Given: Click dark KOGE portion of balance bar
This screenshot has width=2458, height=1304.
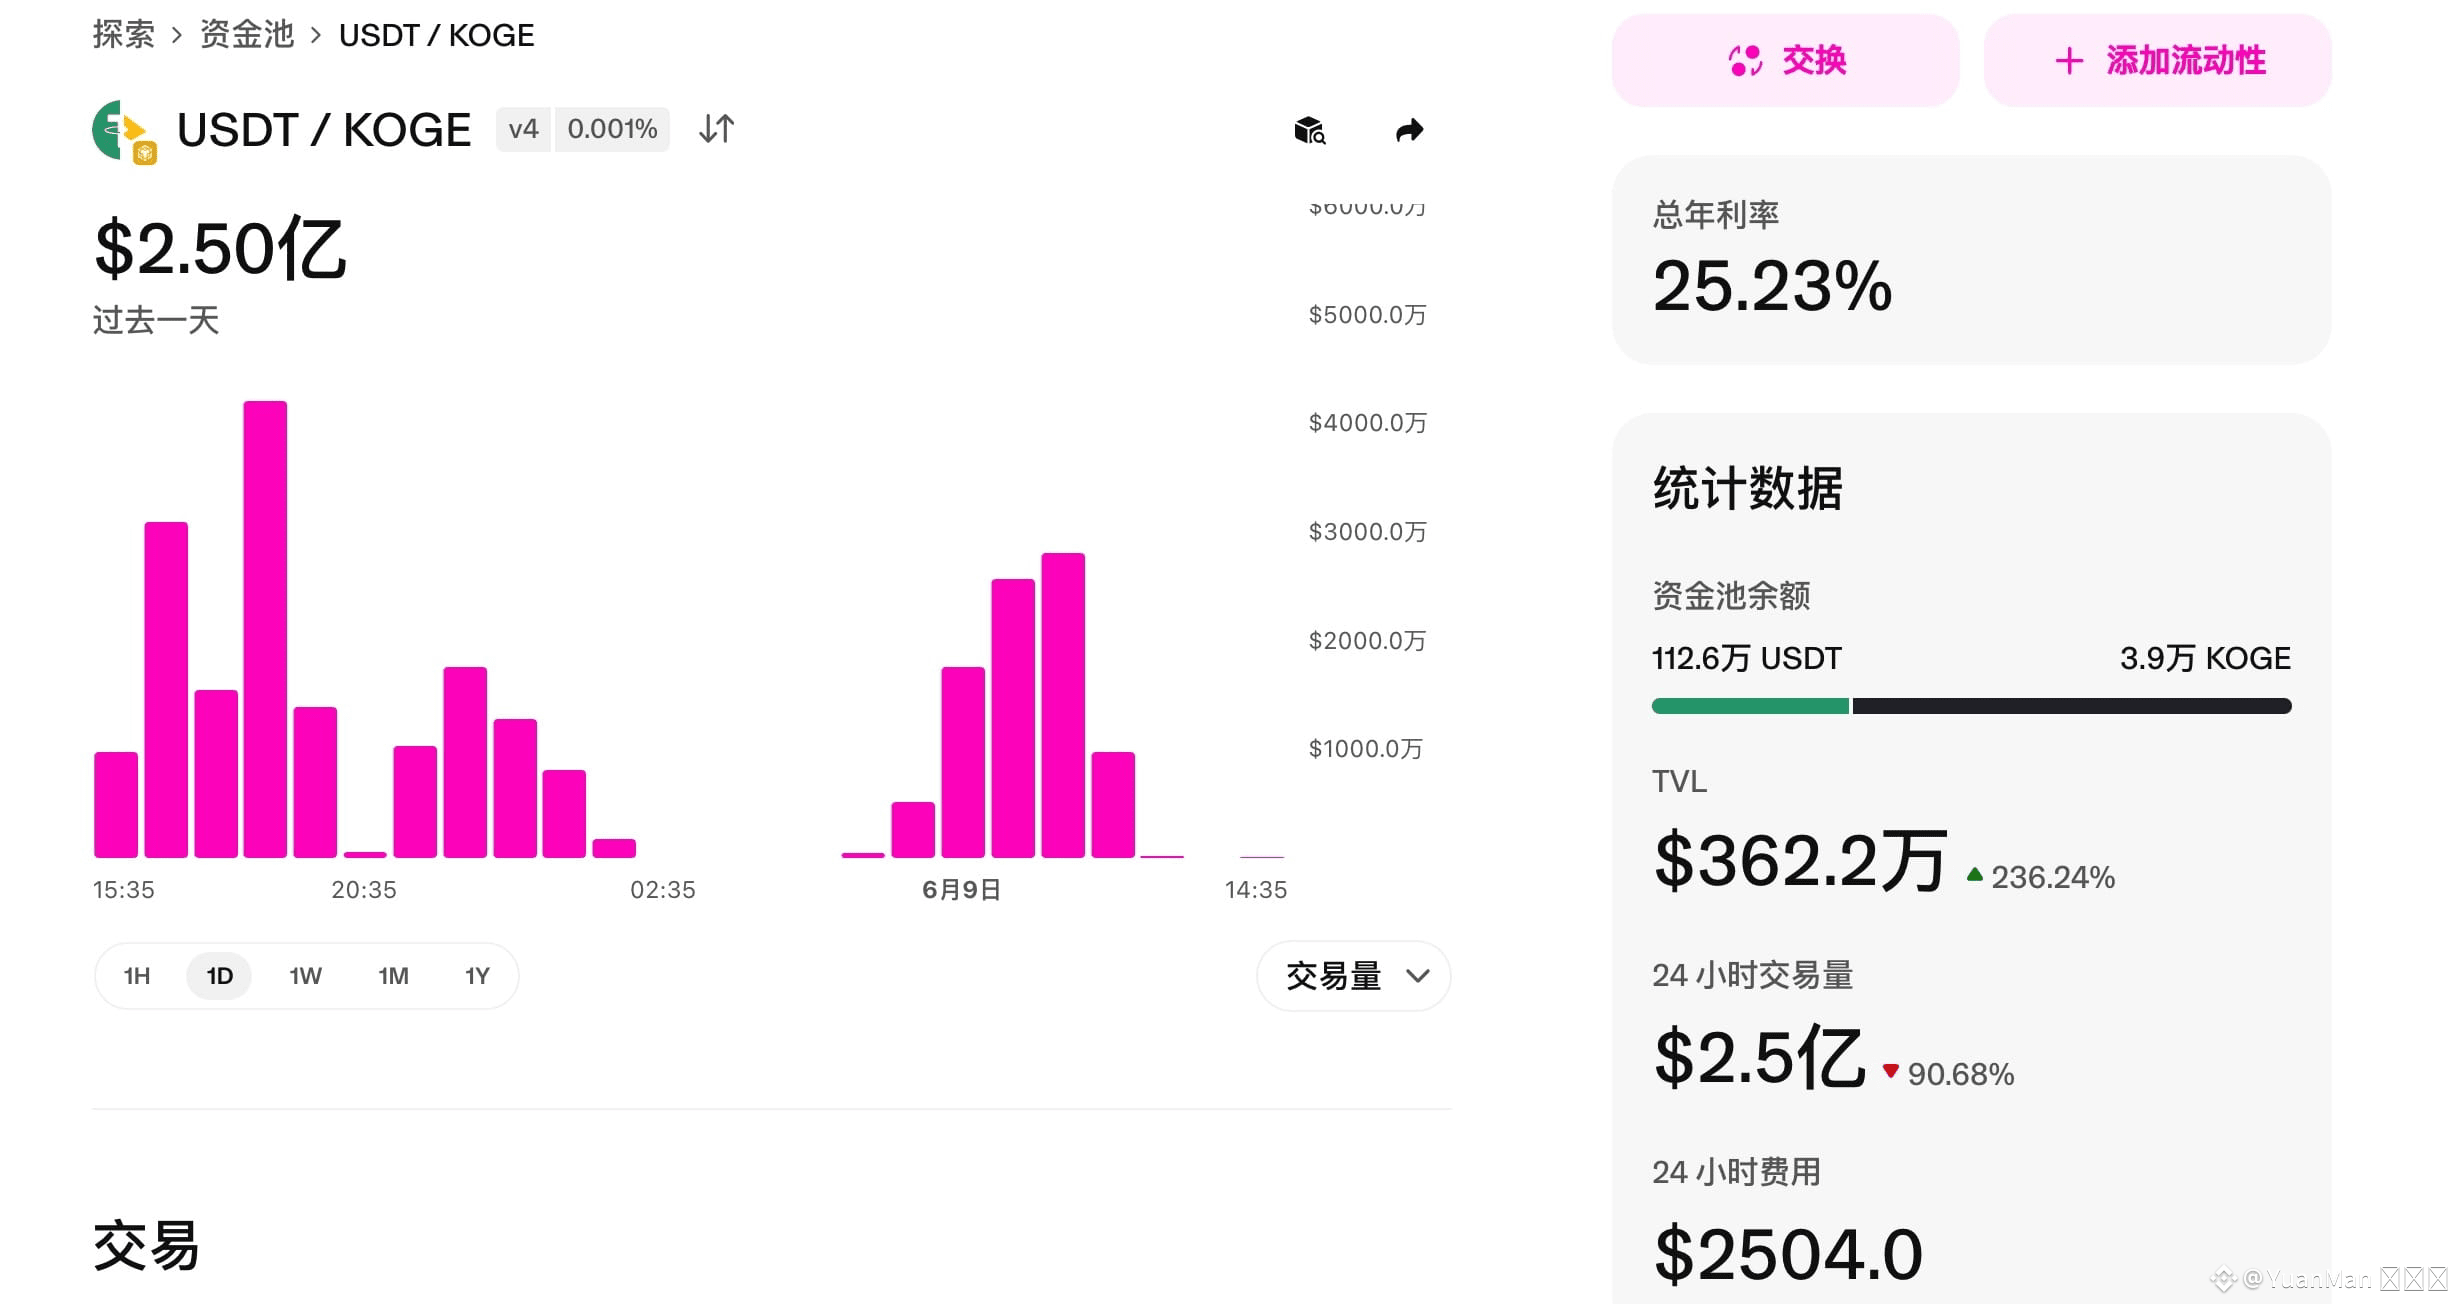Looking at the screenshot, I should (2071, 706).
